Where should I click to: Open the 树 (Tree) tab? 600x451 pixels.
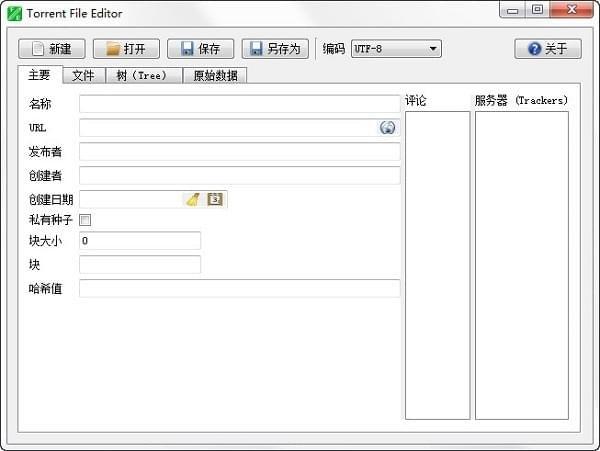coord(144,75)
